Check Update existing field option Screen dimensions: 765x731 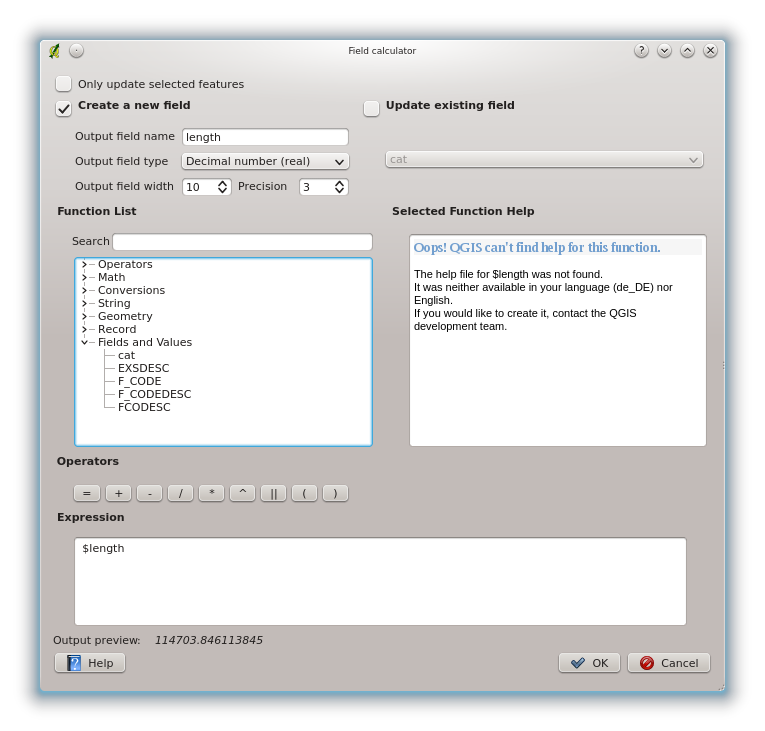(x=372, y=107)
